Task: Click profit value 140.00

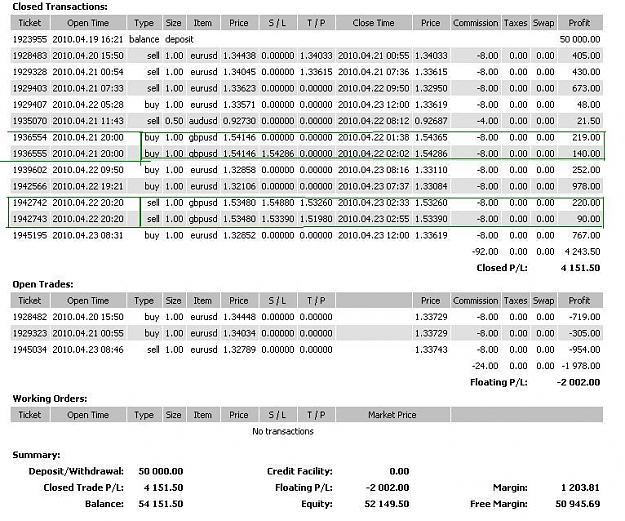Action: pyautogui.click(x=586, y=153)
